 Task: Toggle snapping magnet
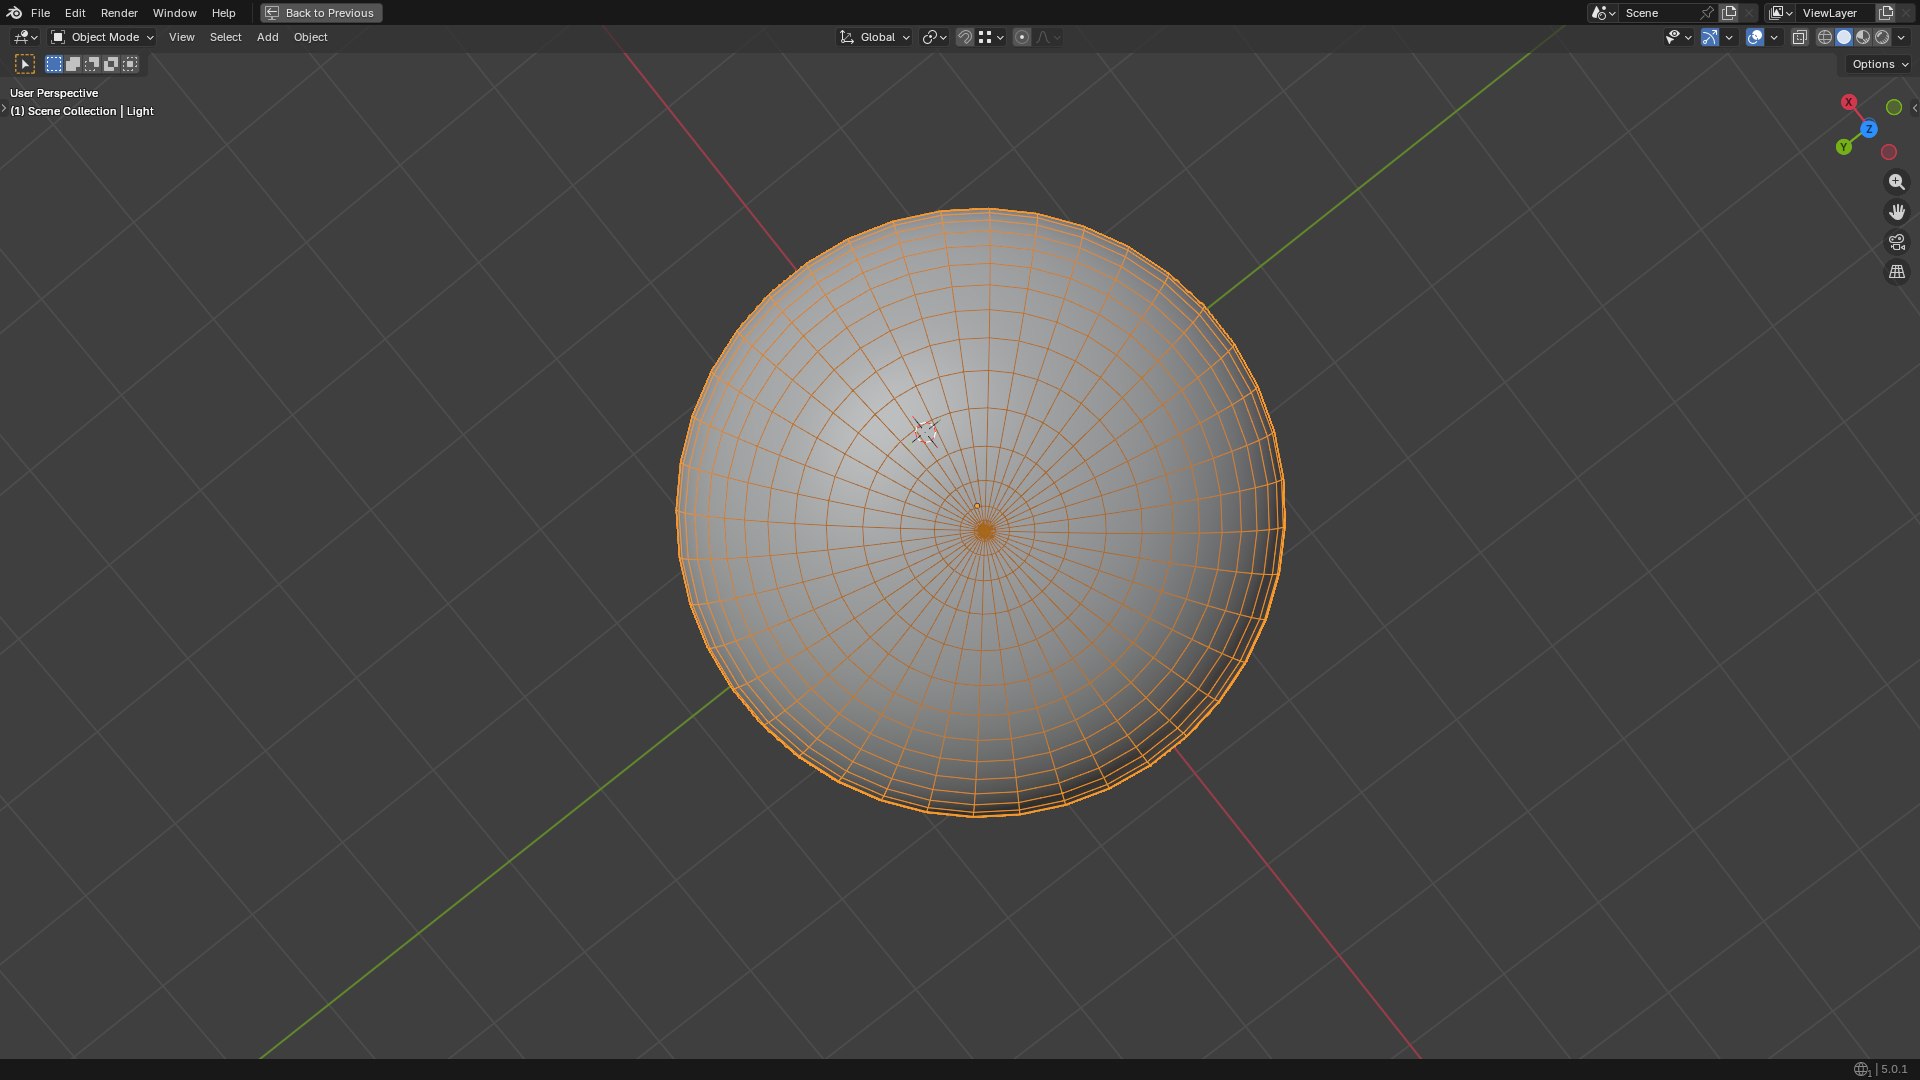pos(965,37)
